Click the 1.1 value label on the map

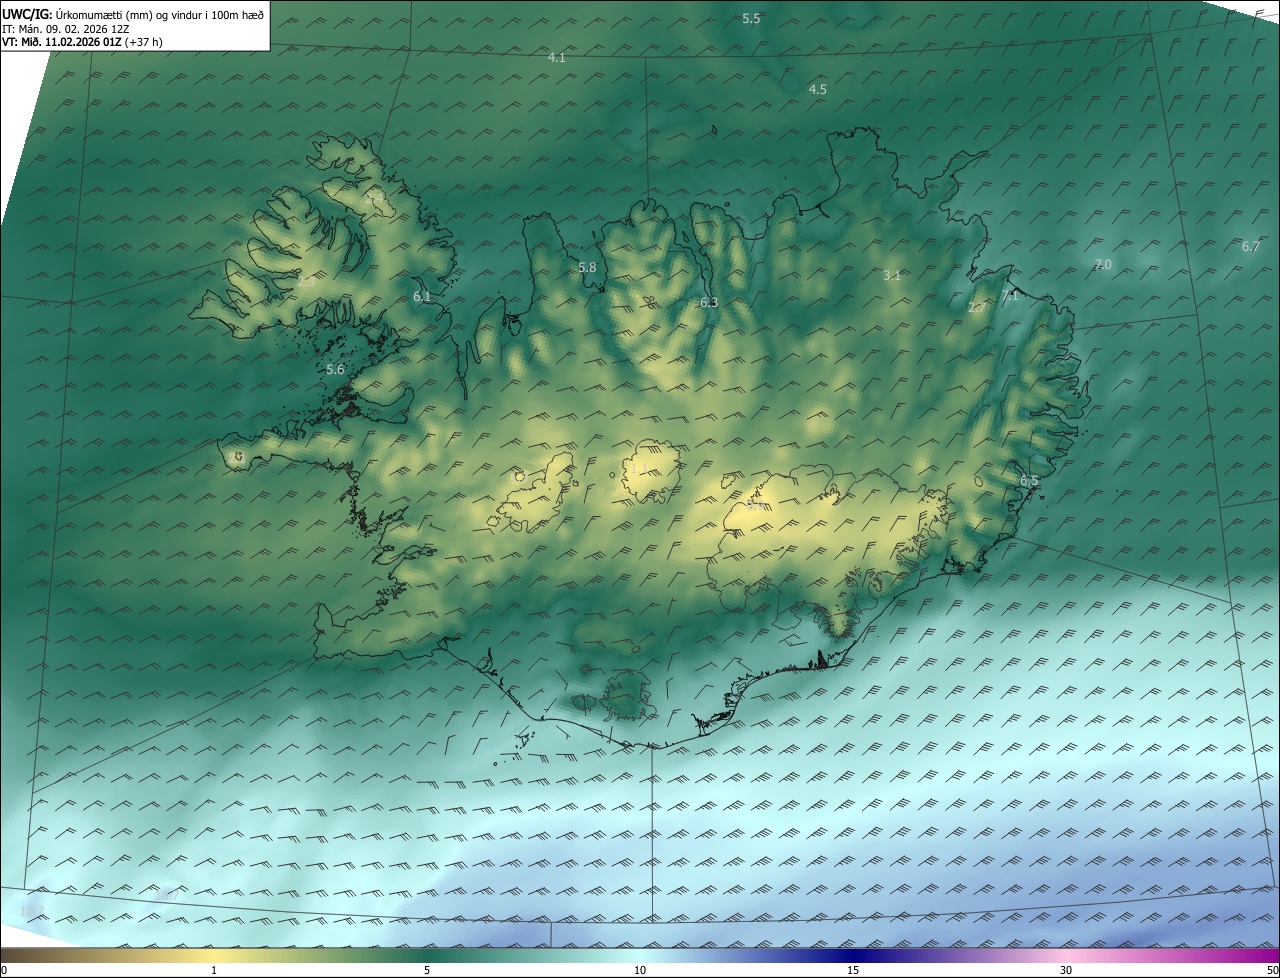pos(638,469)
